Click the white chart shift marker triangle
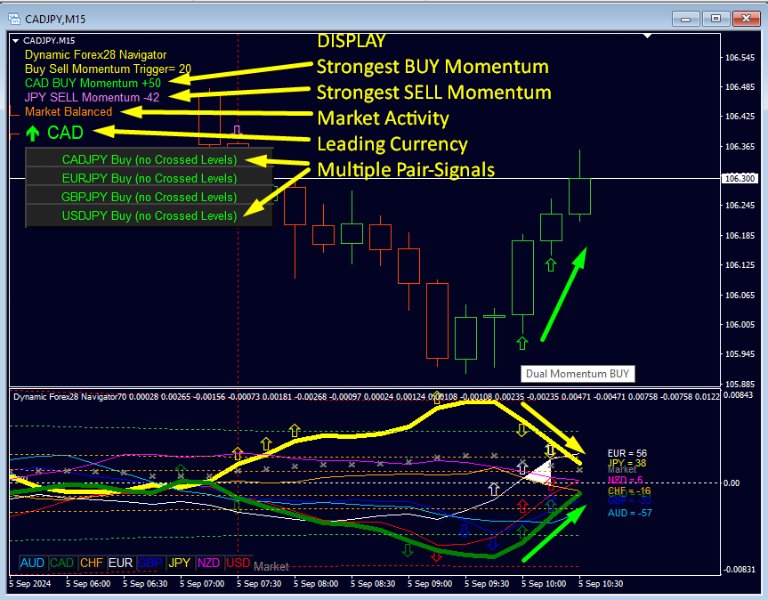768x600 pixels. pos(648,36)
